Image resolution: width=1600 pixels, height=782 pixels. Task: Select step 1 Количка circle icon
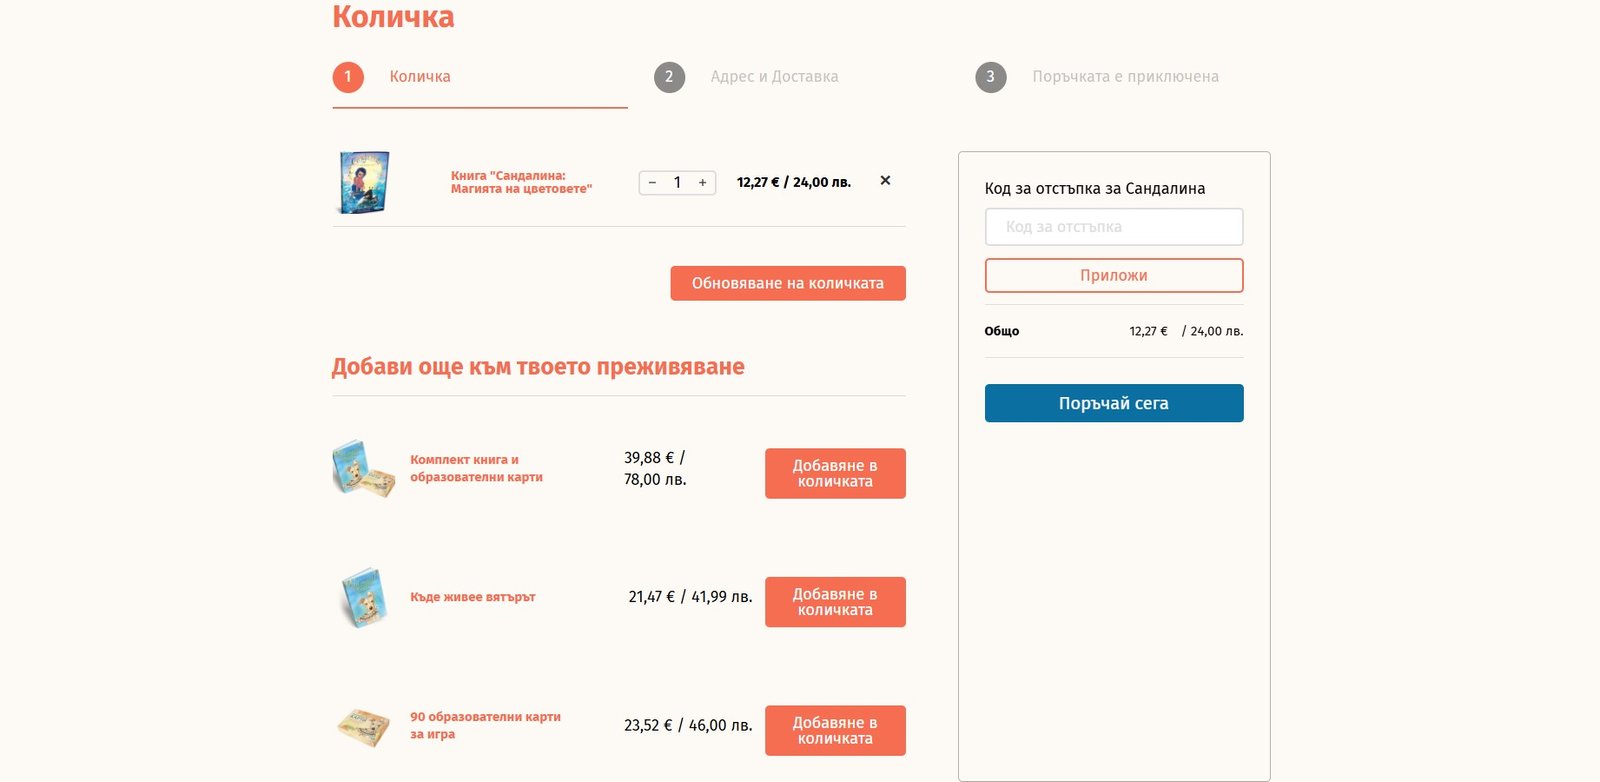pos(348,77)
